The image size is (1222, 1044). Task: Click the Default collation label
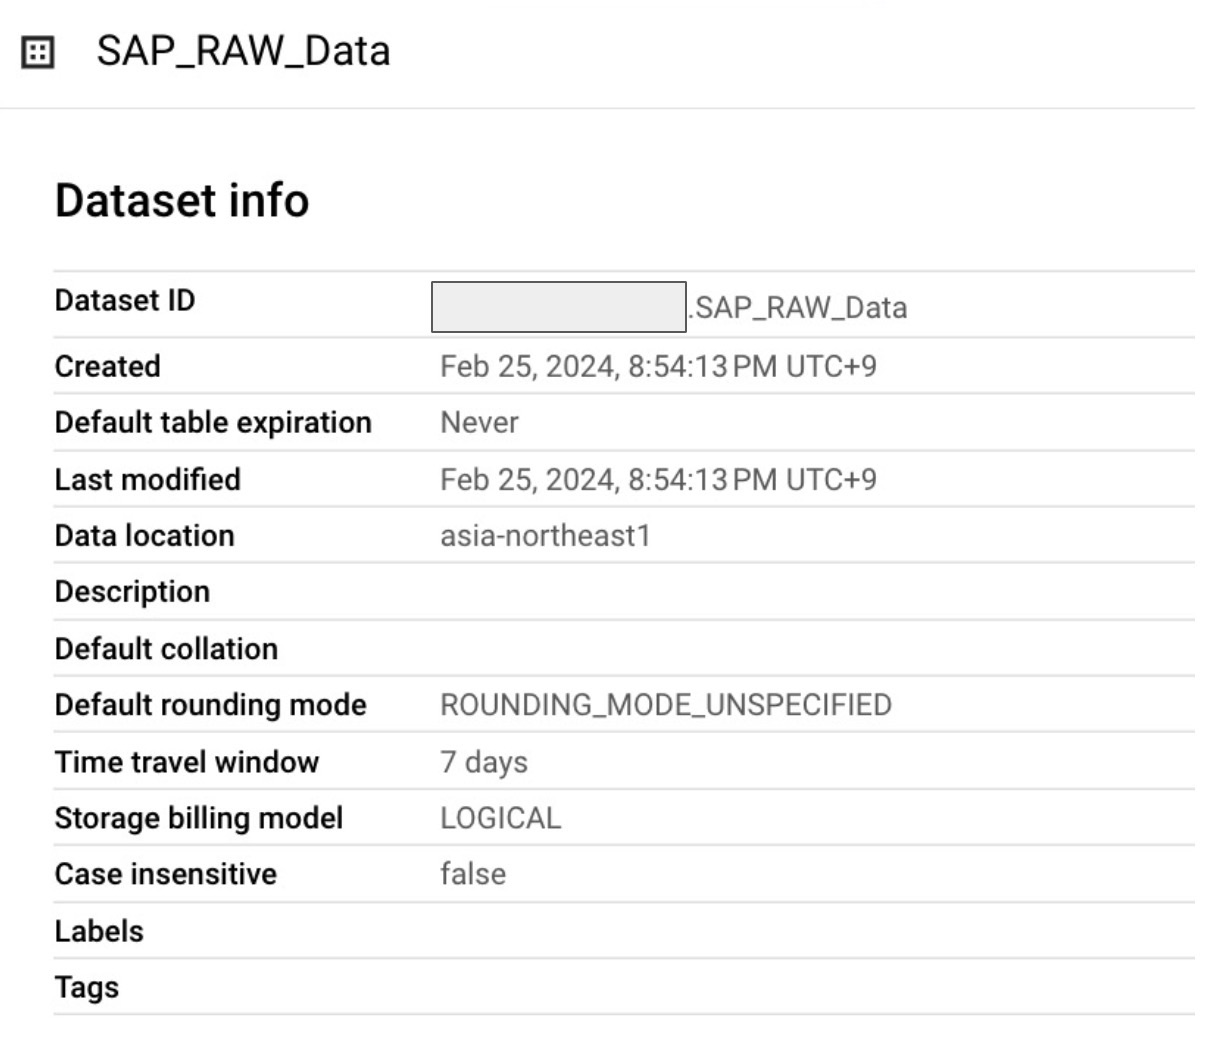[167, 648]
